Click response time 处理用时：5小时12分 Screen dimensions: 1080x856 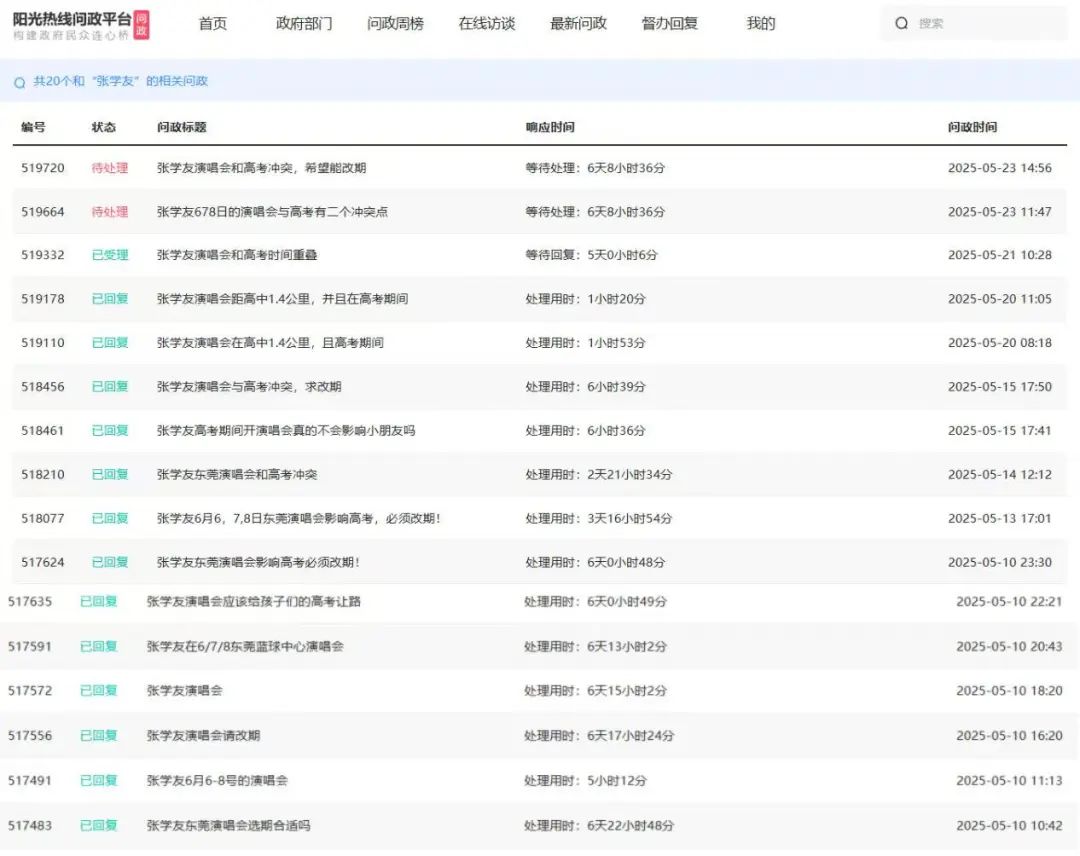585,780
